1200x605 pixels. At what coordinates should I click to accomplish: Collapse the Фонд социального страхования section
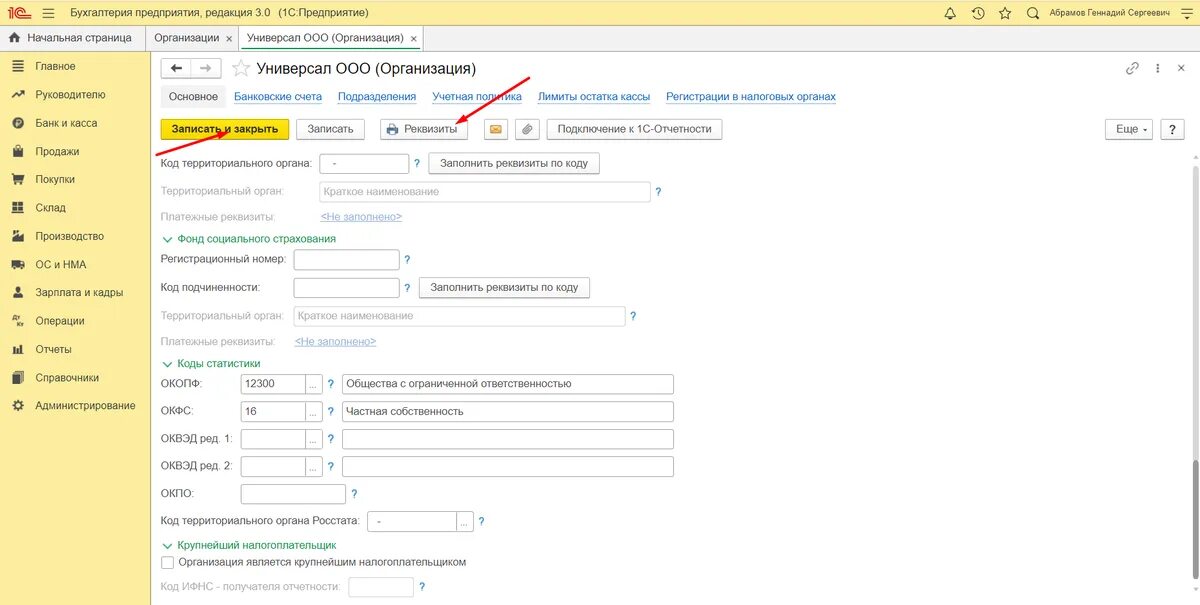tap(167, 239)
